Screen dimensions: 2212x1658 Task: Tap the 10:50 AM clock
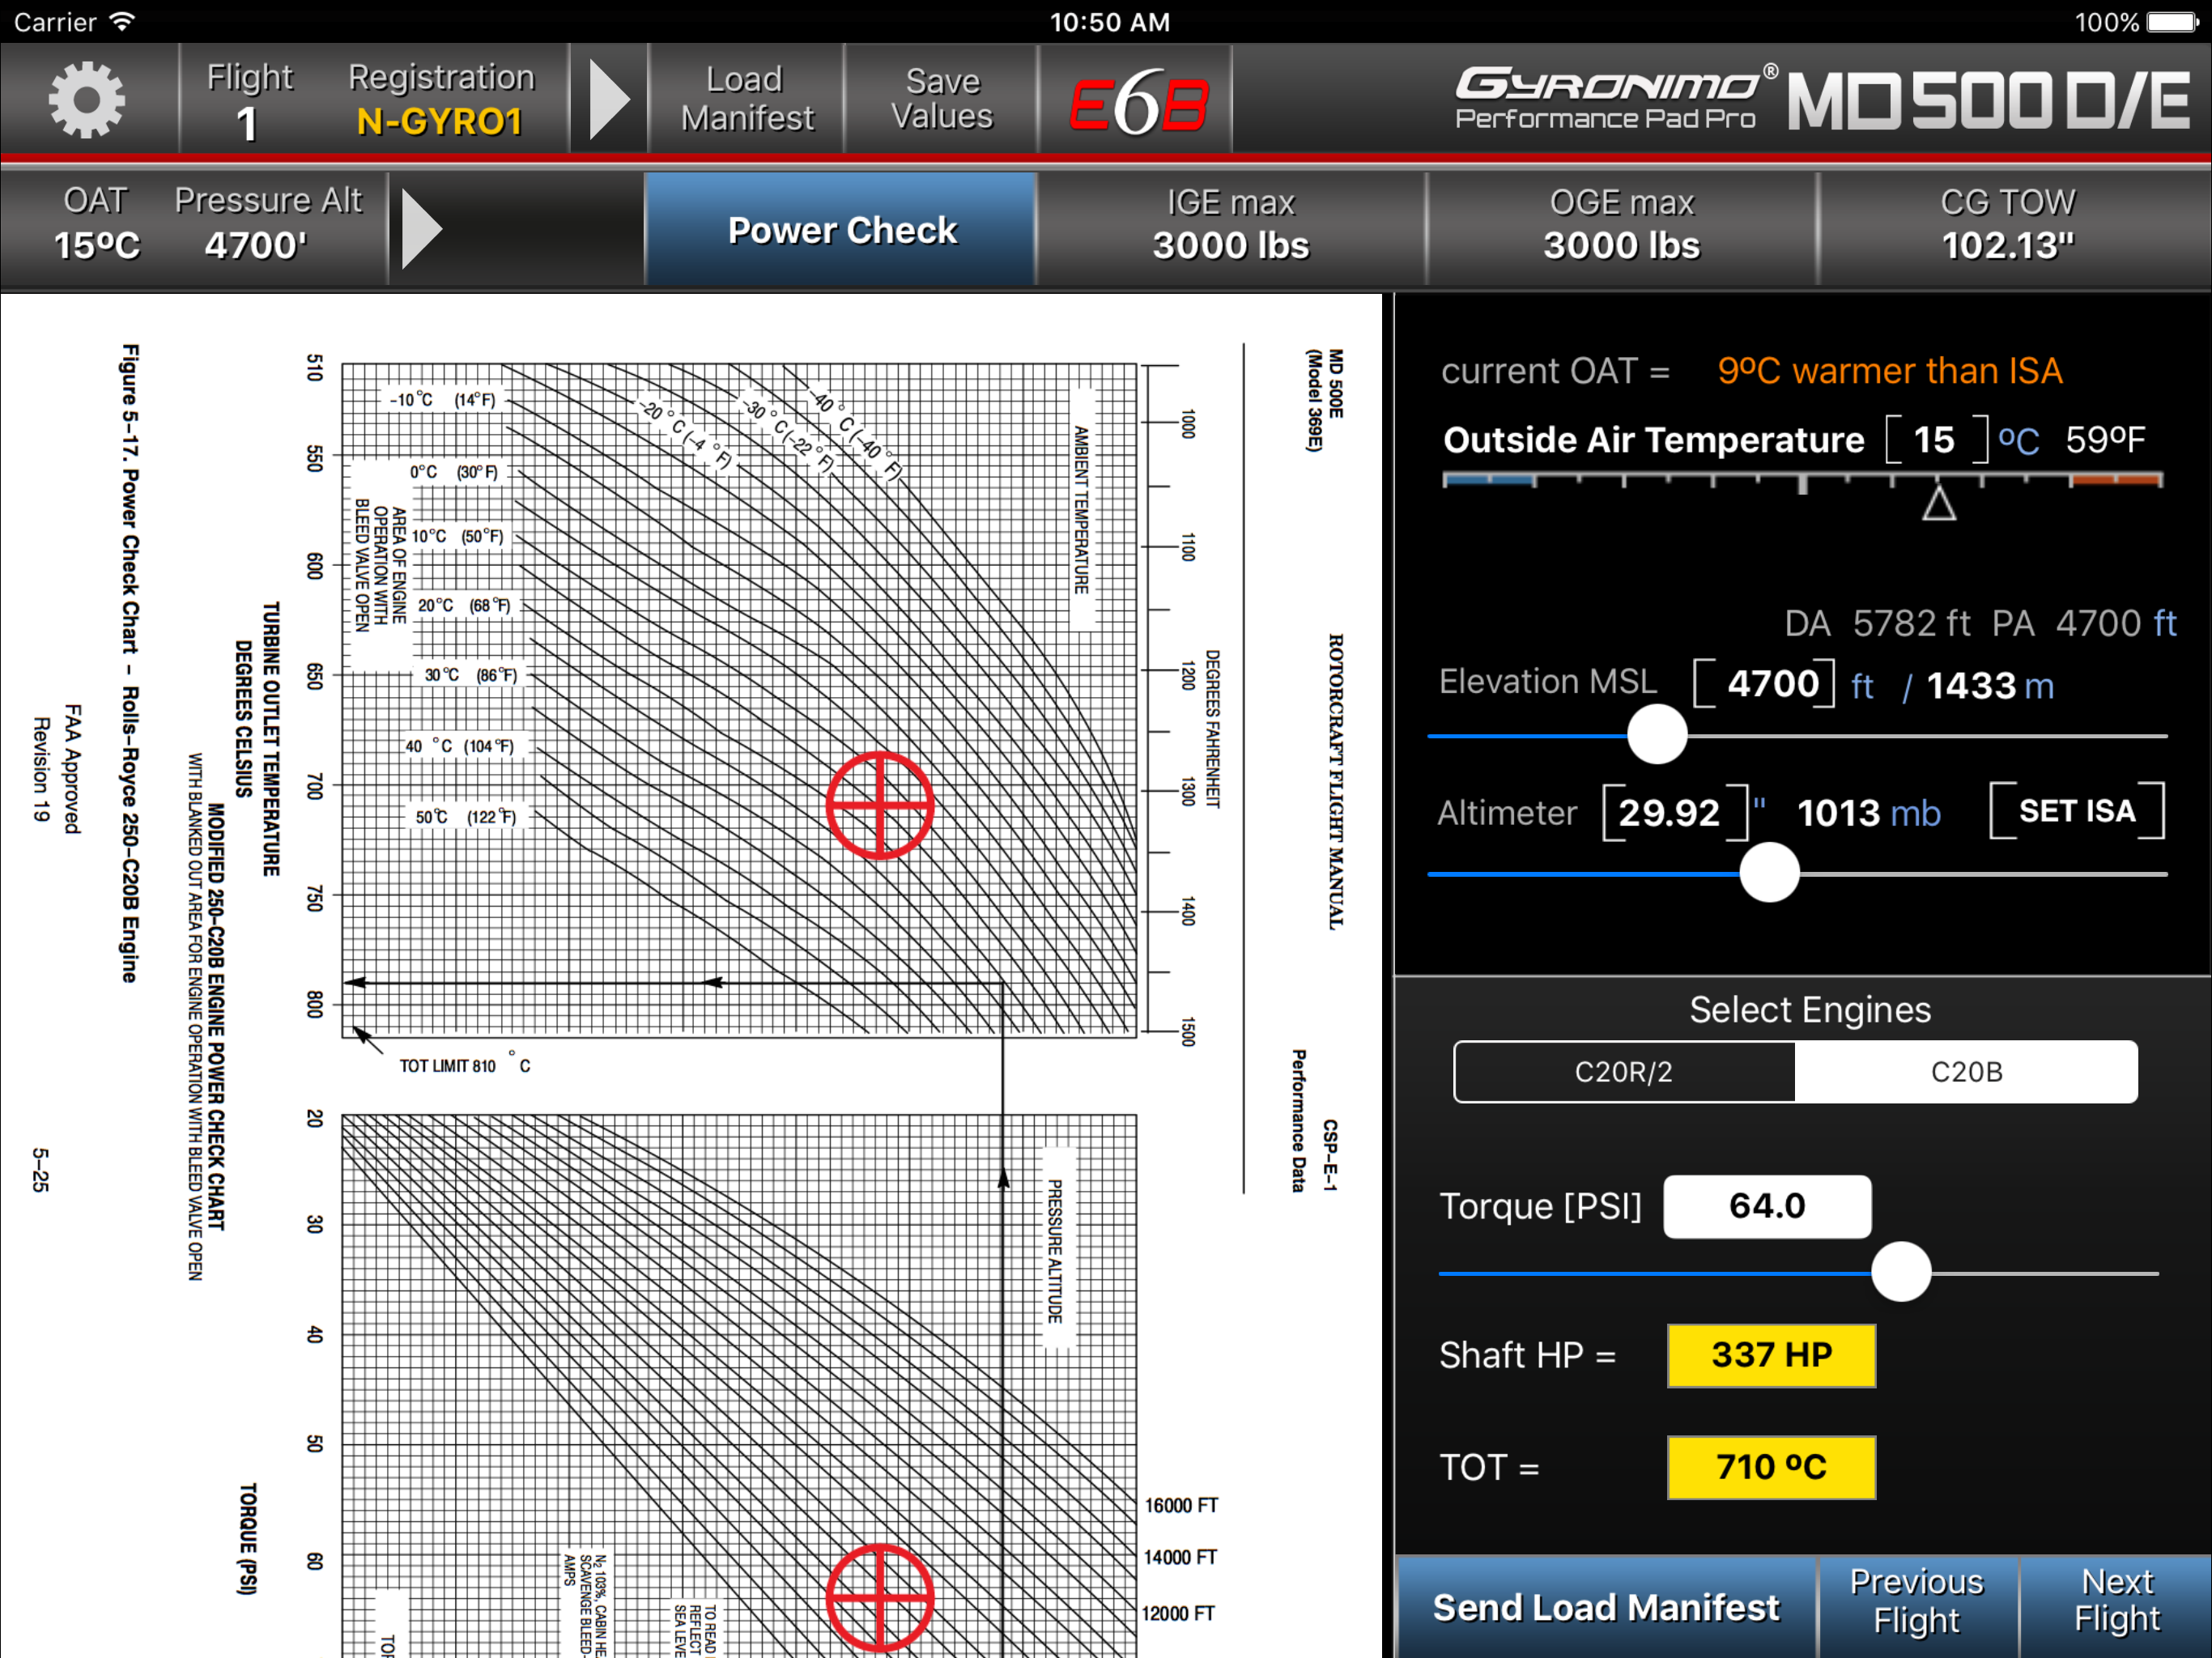point(1110,22)
